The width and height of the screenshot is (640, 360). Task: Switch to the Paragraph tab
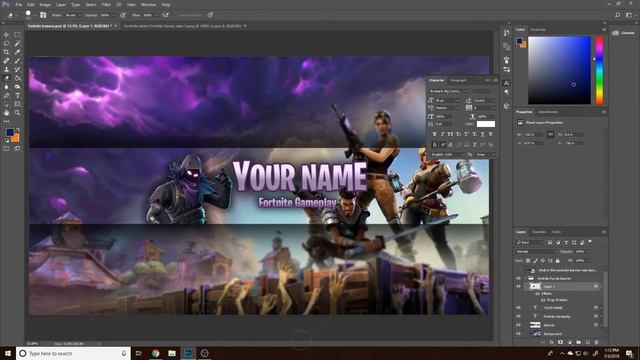click(x=458, y=80)
